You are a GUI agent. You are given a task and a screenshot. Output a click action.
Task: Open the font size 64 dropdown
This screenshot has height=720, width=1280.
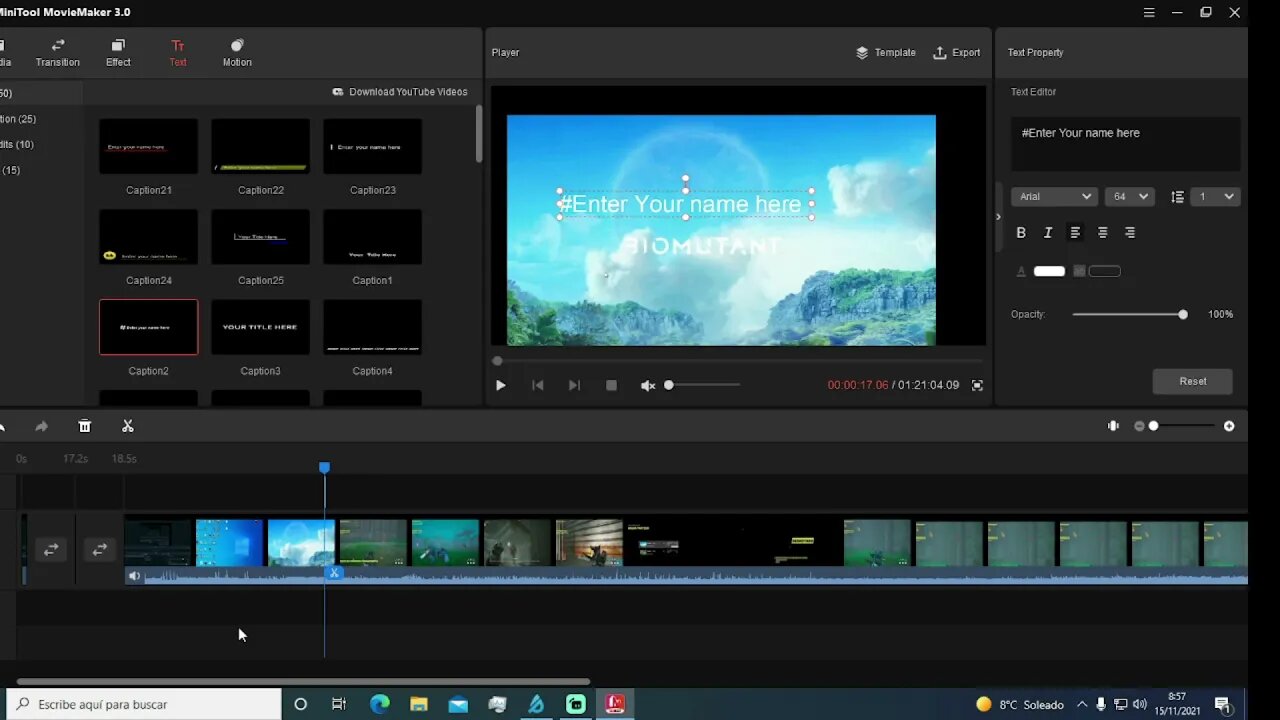click(x=1130, y=197)
